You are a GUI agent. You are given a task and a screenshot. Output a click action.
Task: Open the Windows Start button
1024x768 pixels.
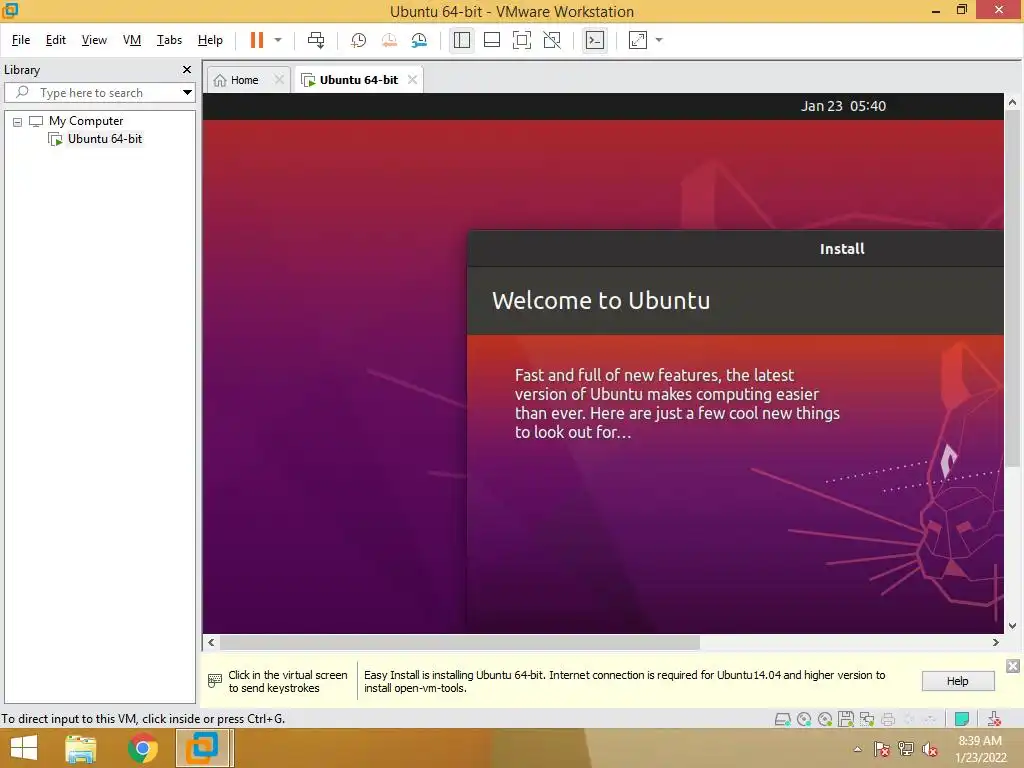24,748
